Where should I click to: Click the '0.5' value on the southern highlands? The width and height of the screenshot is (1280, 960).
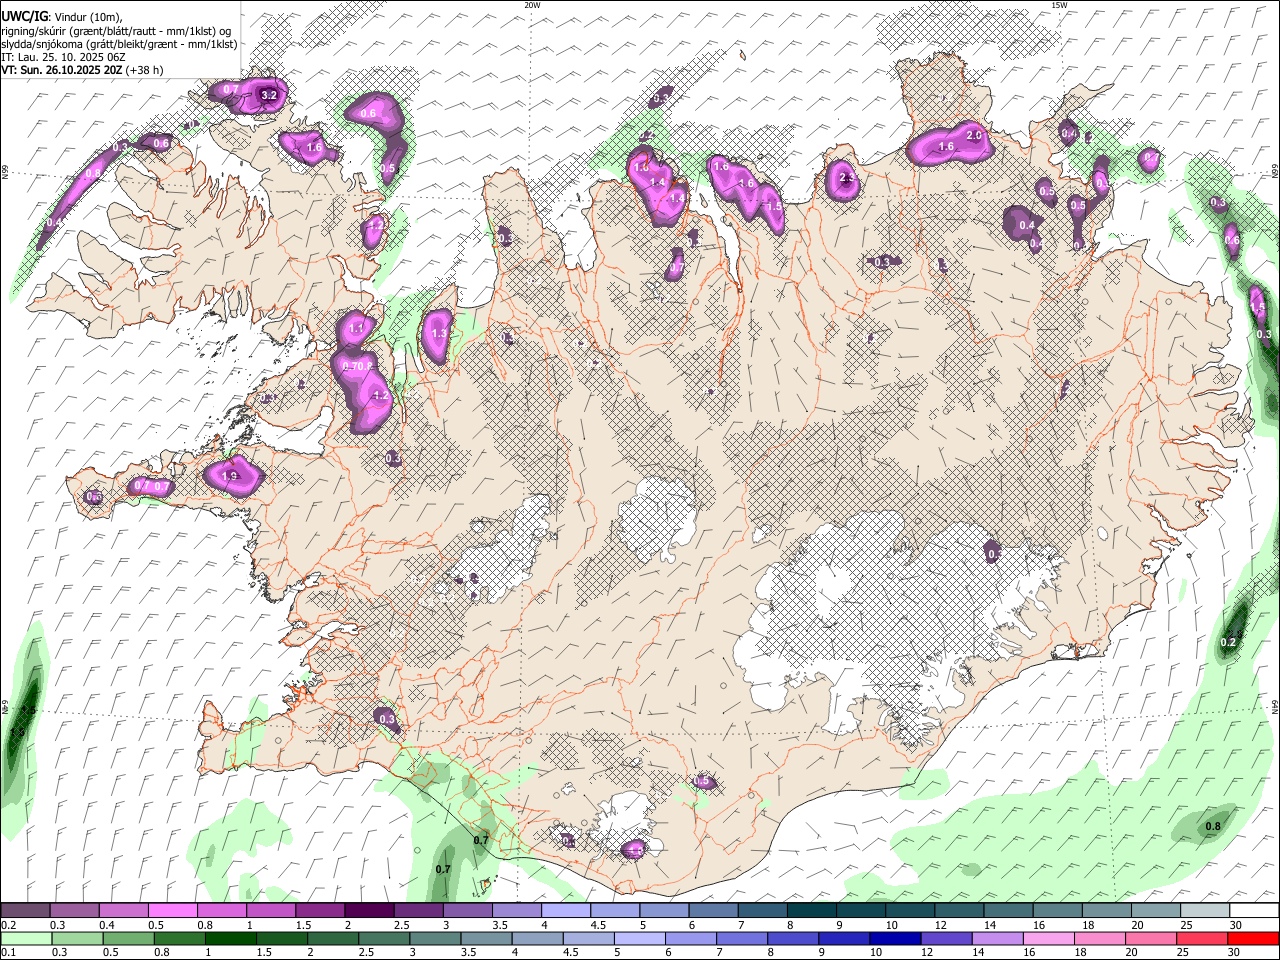[702, 781]
